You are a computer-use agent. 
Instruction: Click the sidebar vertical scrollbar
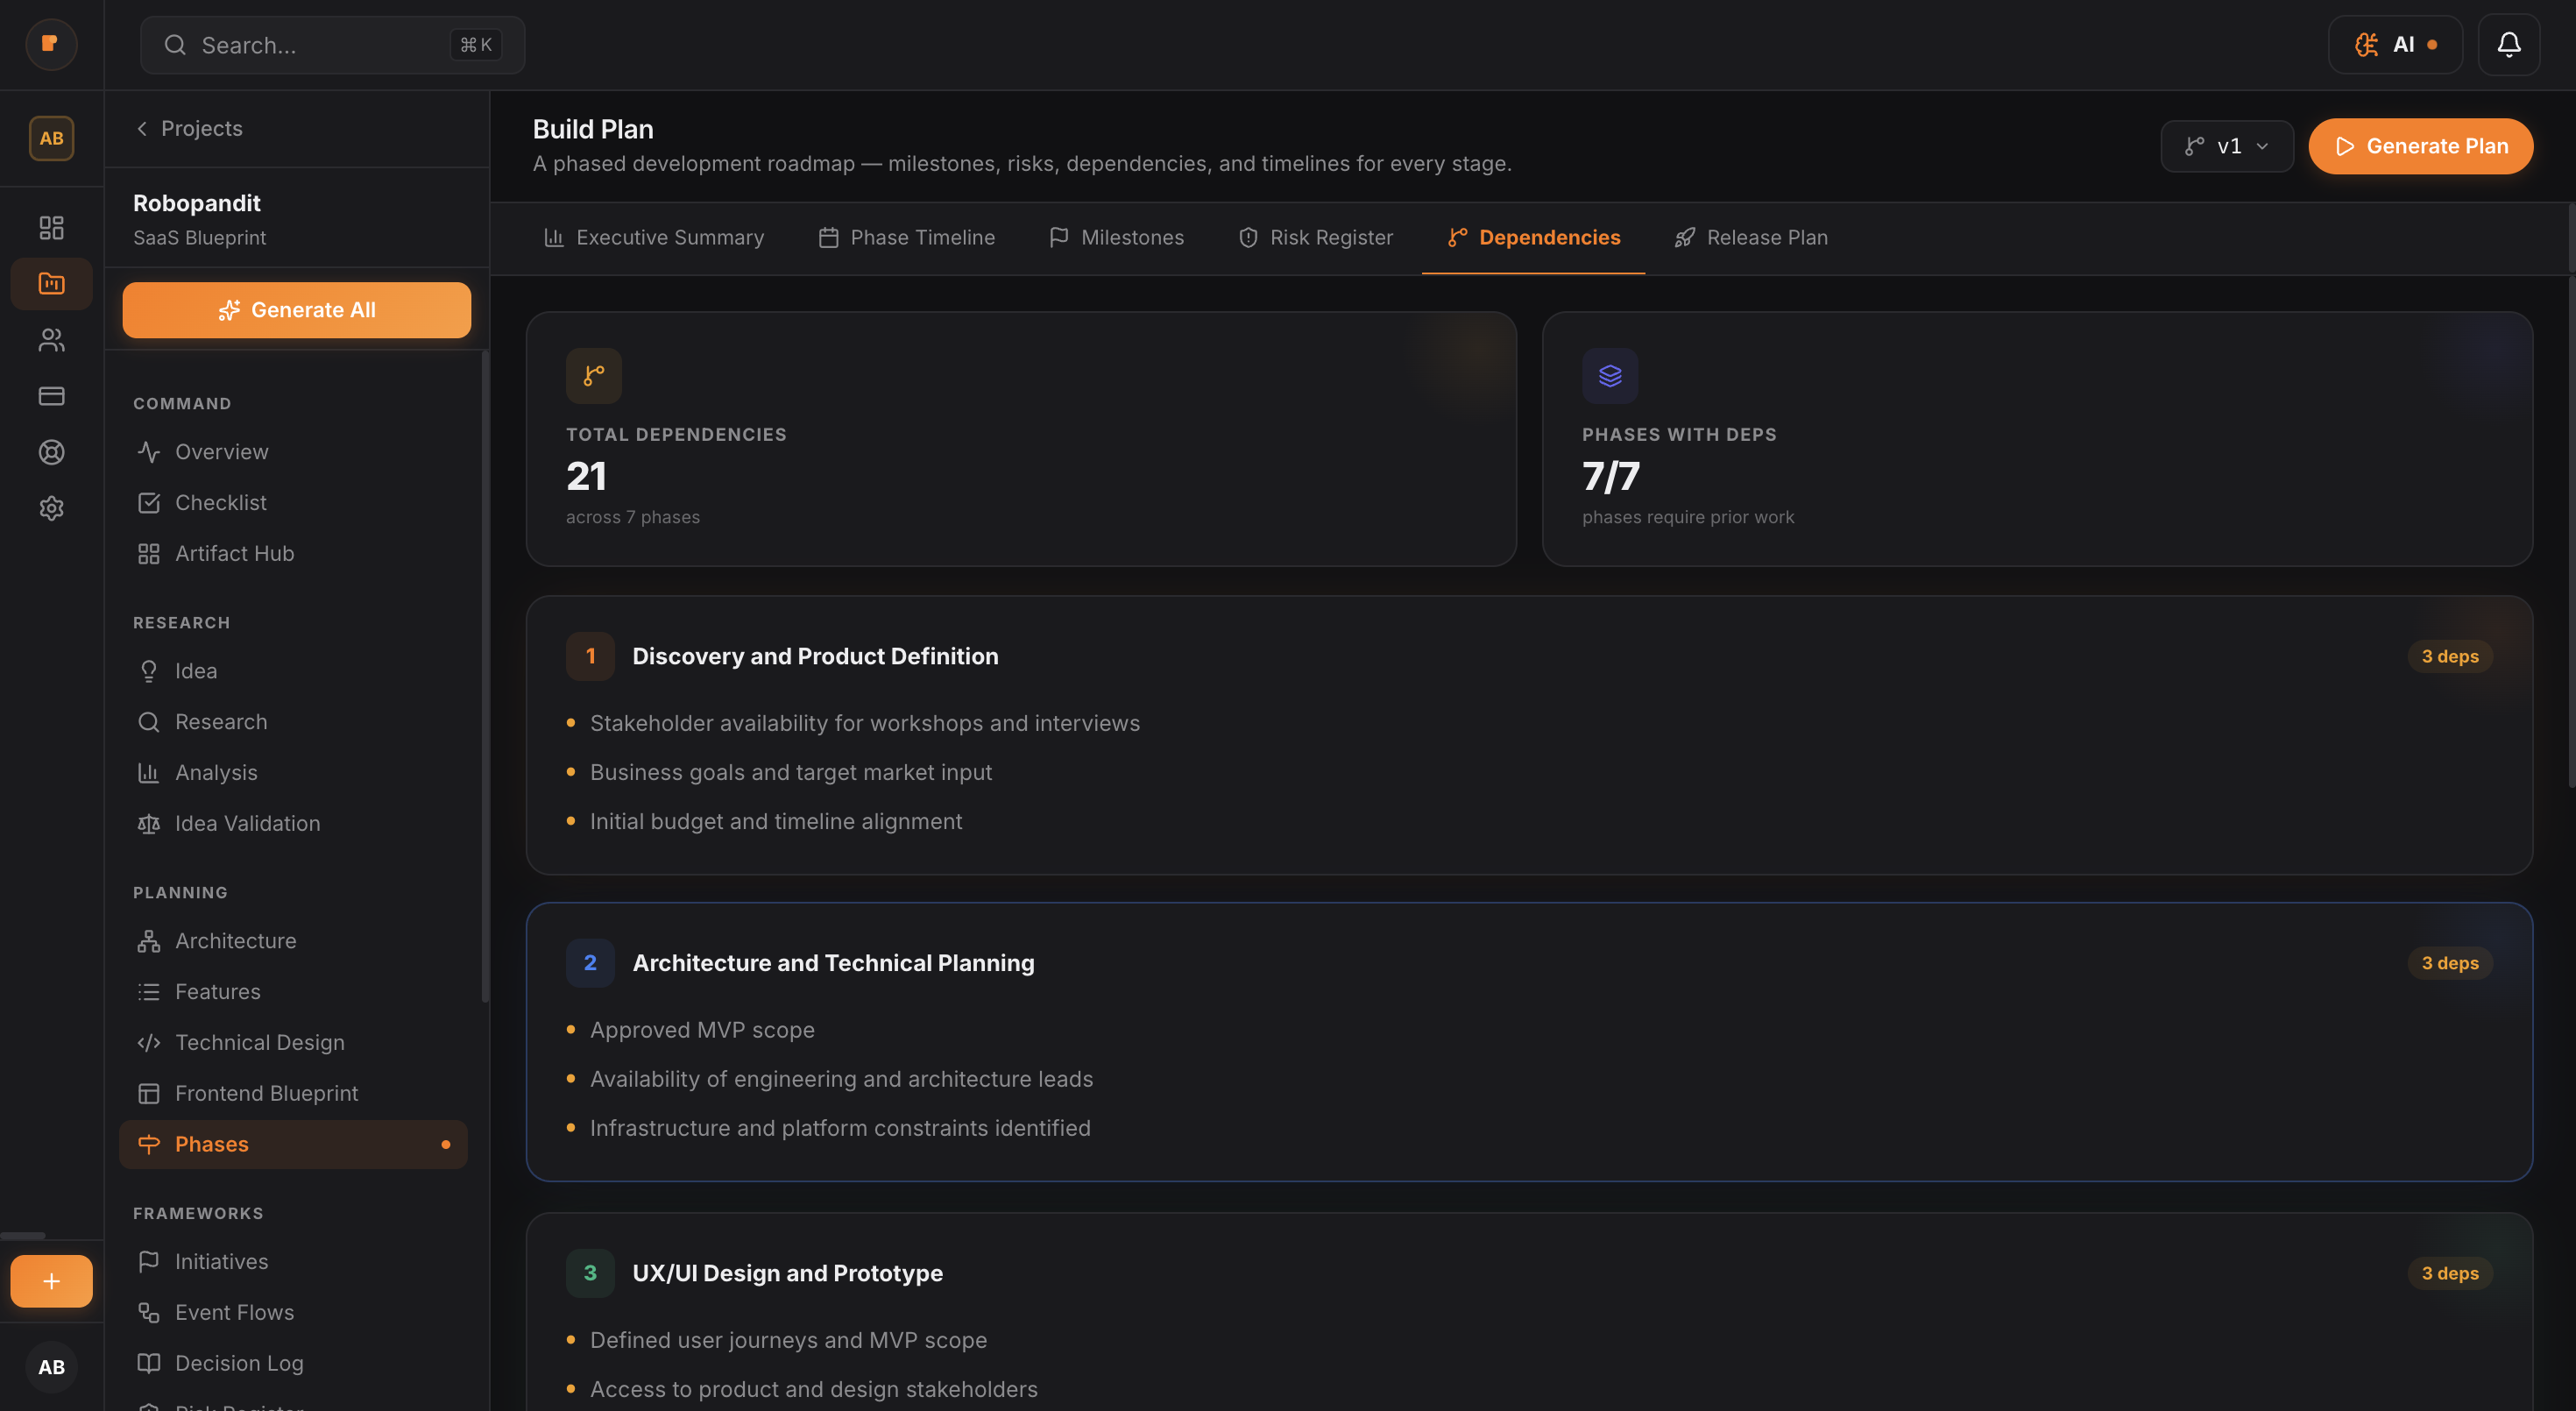pyautogui.click(x=485, y=676)
